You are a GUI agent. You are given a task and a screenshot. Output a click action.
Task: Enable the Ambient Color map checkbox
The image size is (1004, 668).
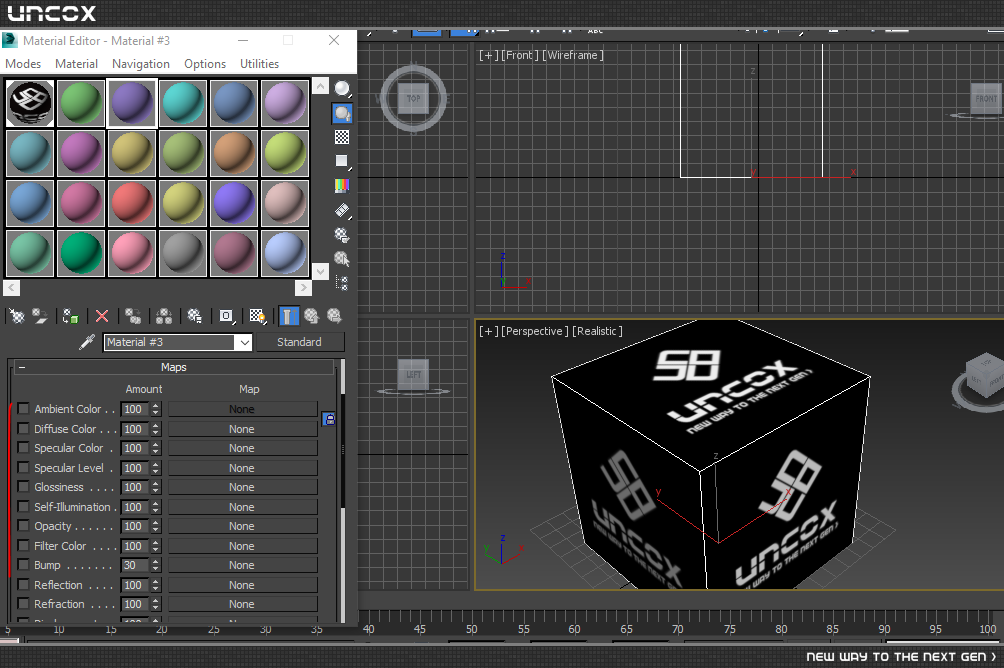tap(23, 409)
